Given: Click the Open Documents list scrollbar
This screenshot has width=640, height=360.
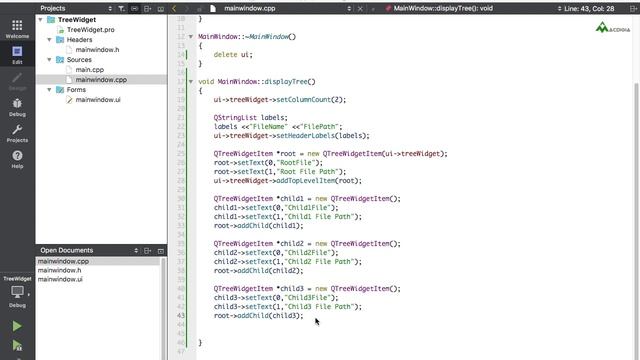Looking at the screenshot, I should 164,309.
